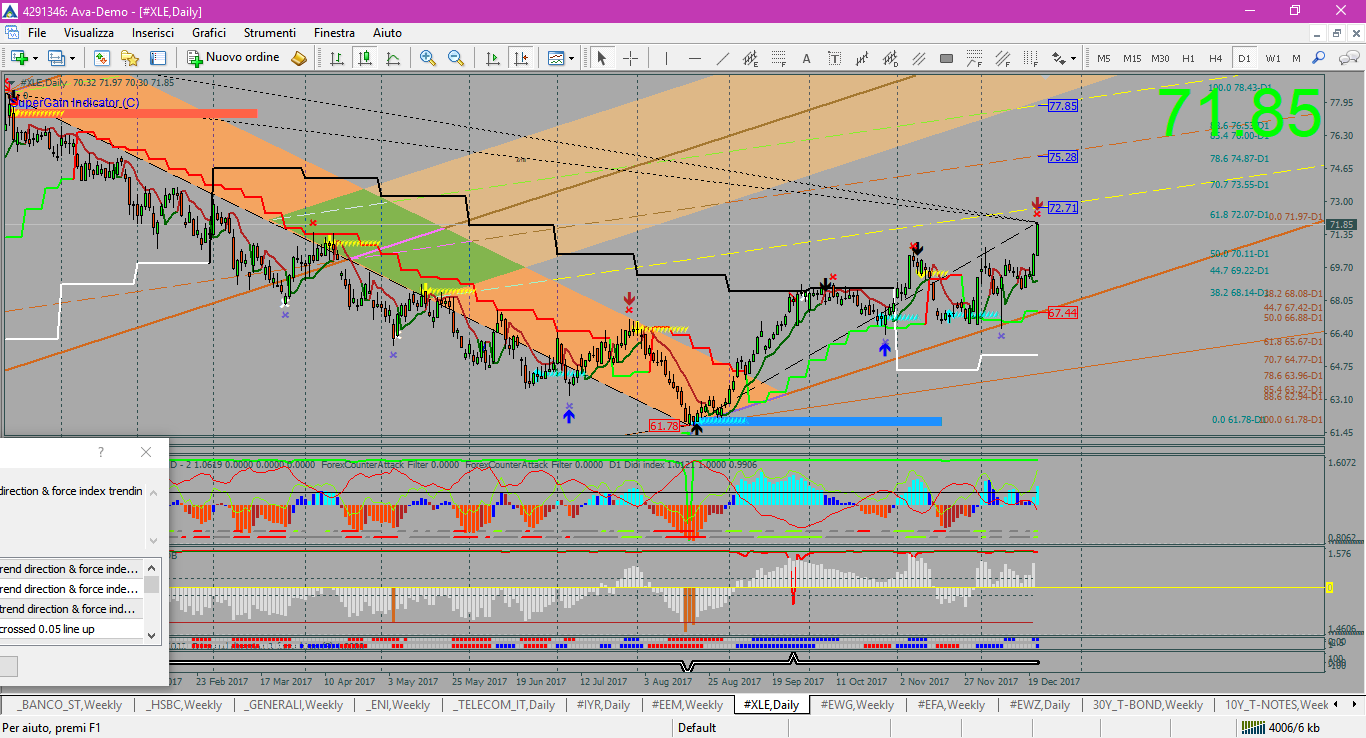Select the Fibonacci arcs tool
Viewport: 1366px width, 738px height.
(974, 58)
